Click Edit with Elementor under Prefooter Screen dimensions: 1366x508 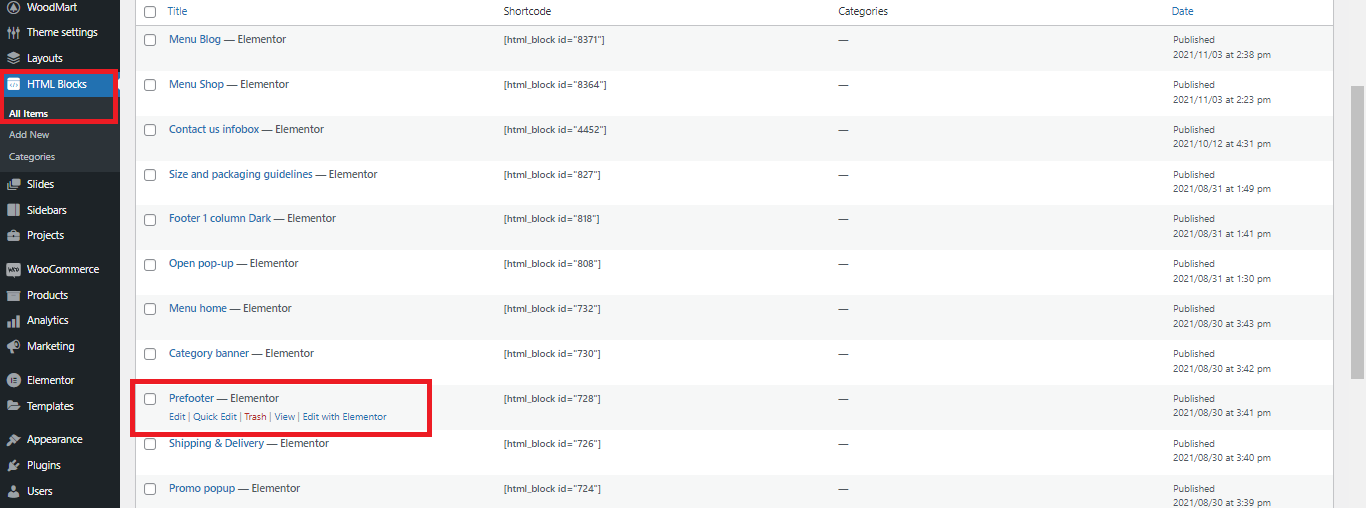pos(344,417)
